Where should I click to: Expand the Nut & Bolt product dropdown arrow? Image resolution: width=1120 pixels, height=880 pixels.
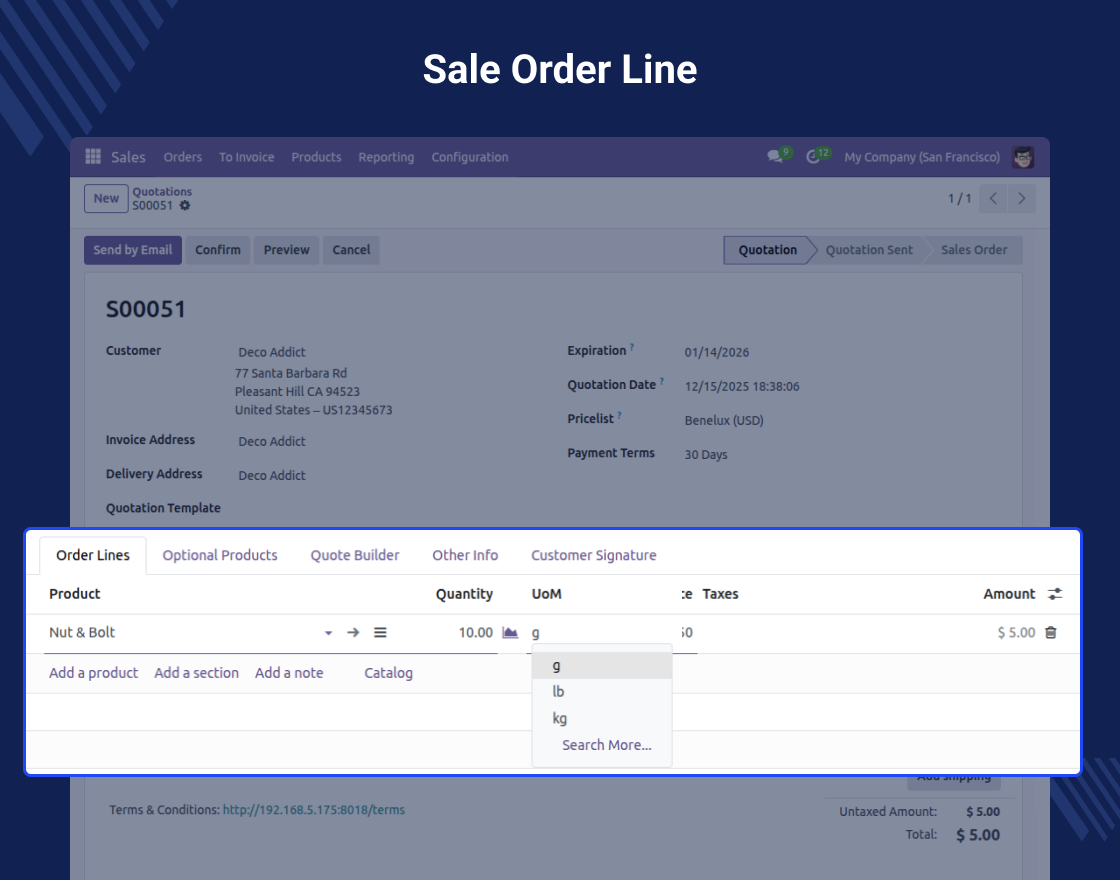328,633
